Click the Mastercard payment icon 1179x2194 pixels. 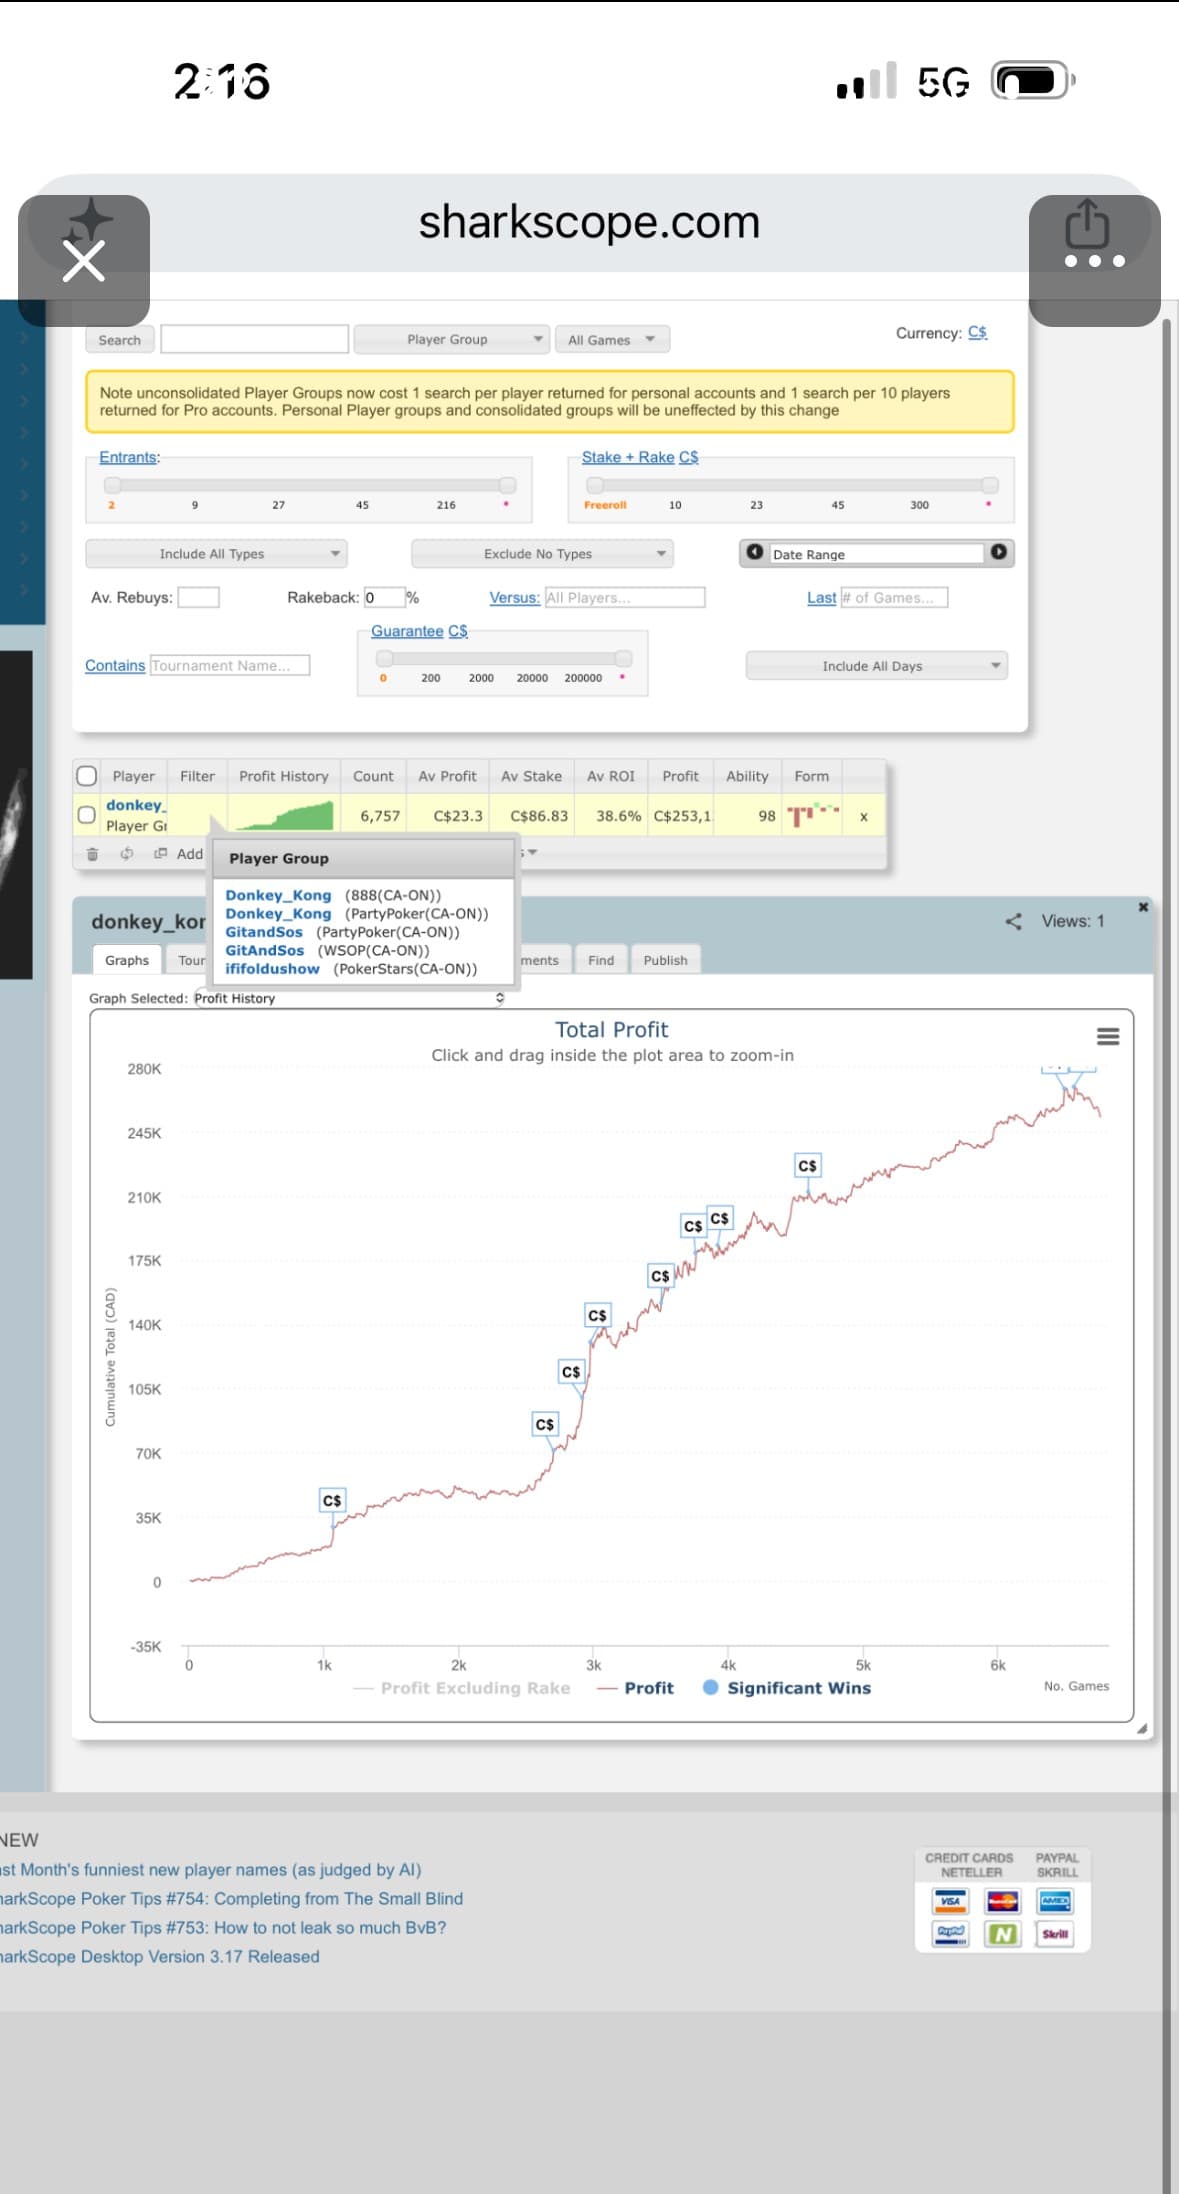pyautogui.click(x=1002, y=1902)
